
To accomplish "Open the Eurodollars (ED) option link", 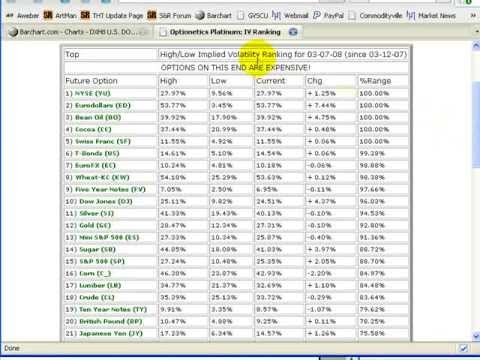I will click(103, 106).
